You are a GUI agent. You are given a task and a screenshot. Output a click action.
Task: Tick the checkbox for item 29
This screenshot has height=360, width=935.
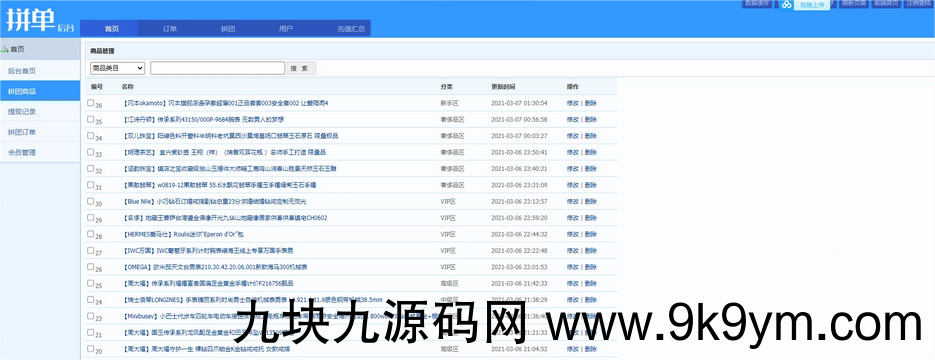[91, 218]
